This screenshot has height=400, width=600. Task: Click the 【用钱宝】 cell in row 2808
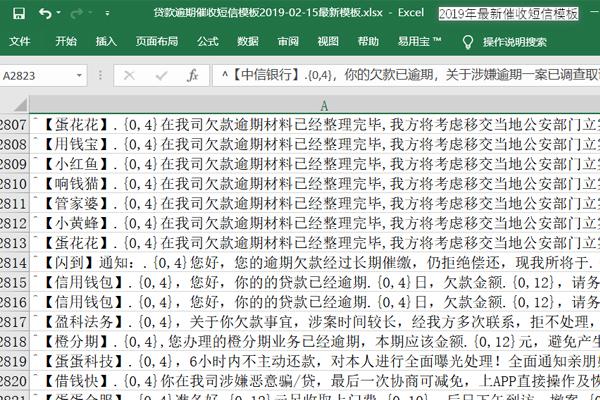pyautogui.click(x=315, y=144)
